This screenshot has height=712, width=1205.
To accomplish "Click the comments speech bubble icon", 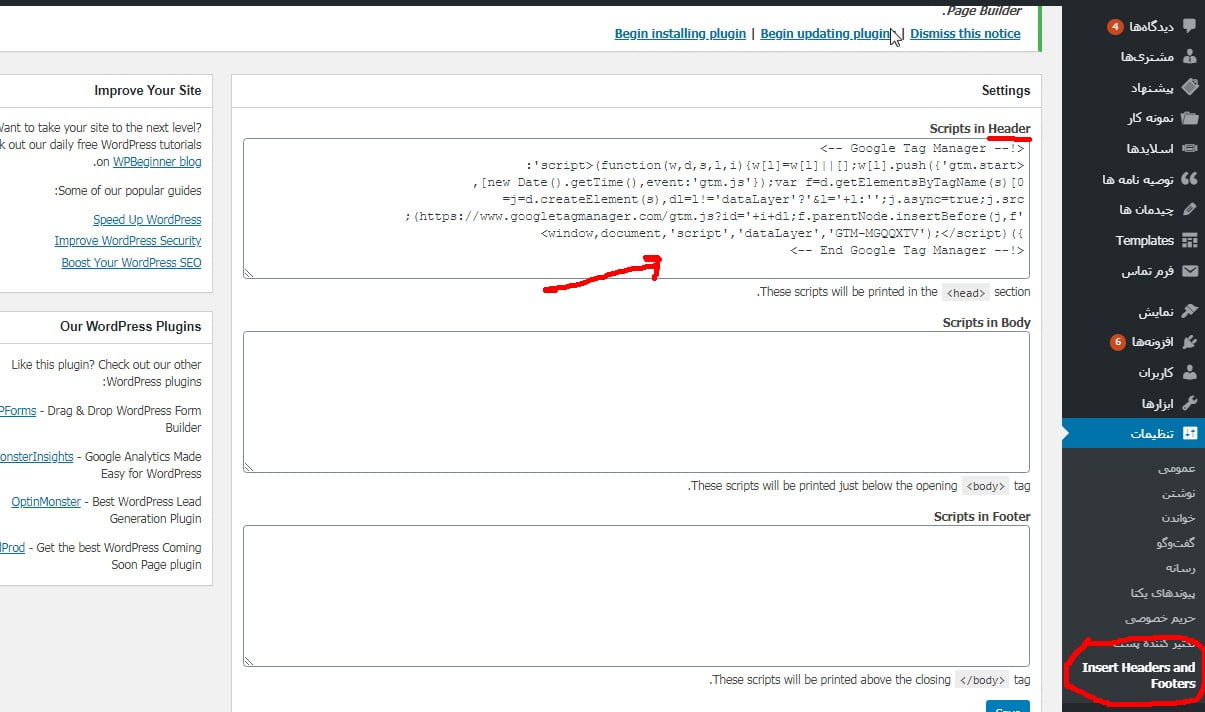I will click(x=1189, y=26).
